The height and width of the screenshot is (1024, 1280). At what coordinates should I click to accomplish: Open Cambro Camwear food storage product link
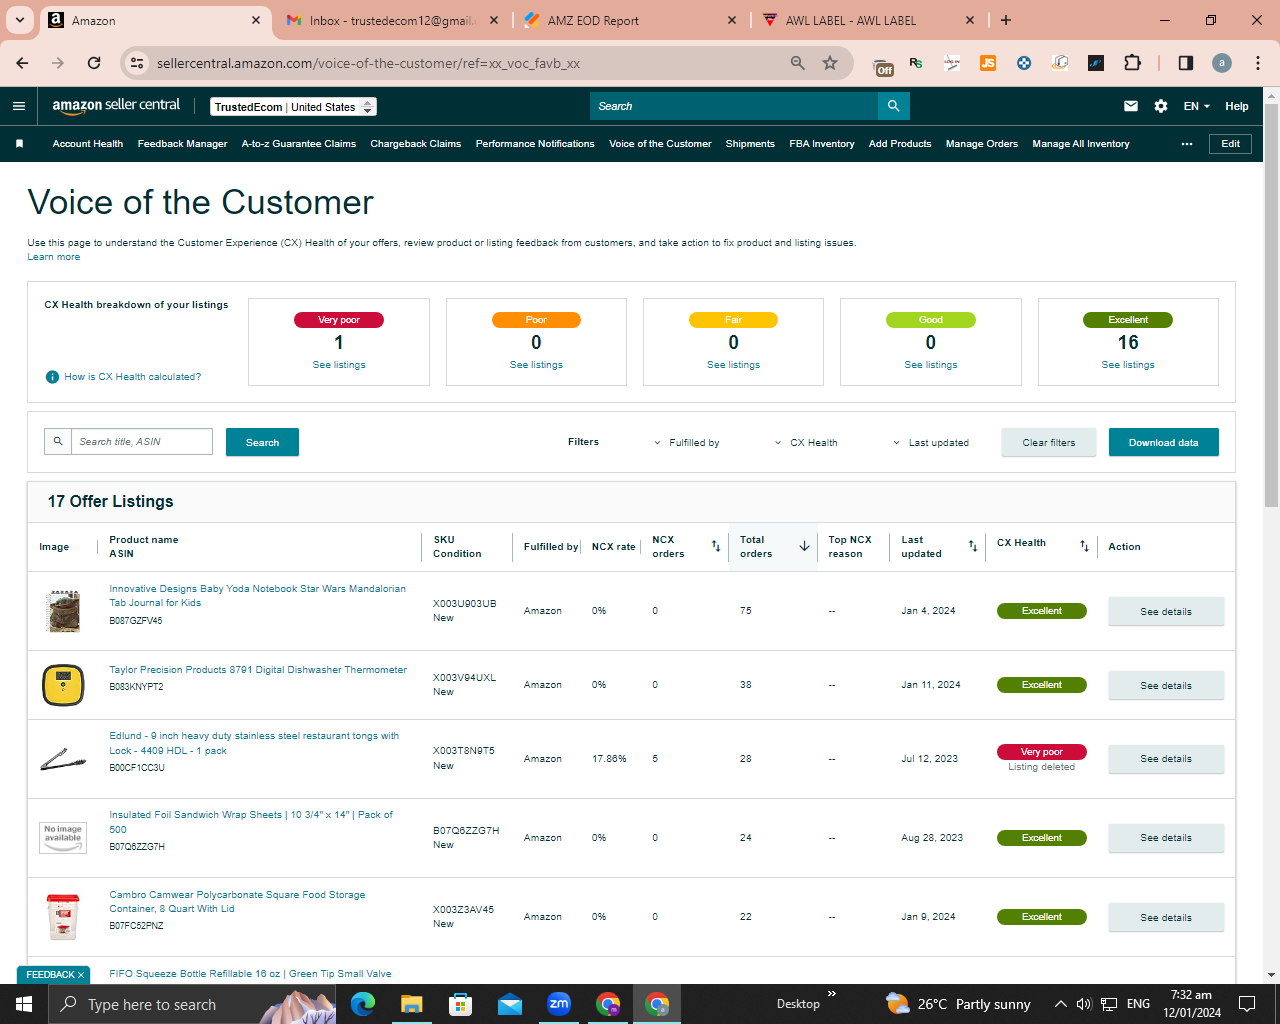click(237, 902)
